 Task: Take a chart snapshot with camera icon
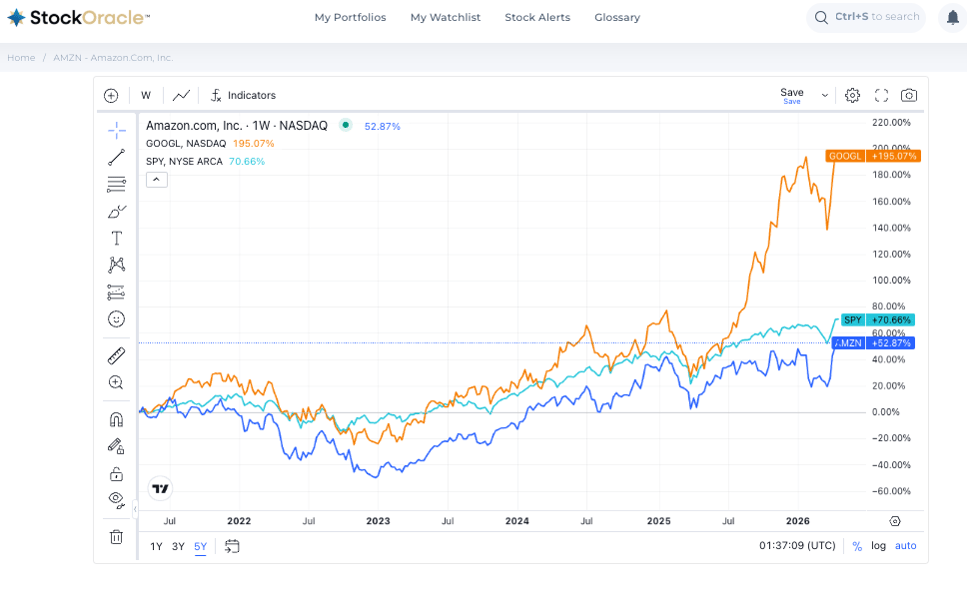point(908,95)
